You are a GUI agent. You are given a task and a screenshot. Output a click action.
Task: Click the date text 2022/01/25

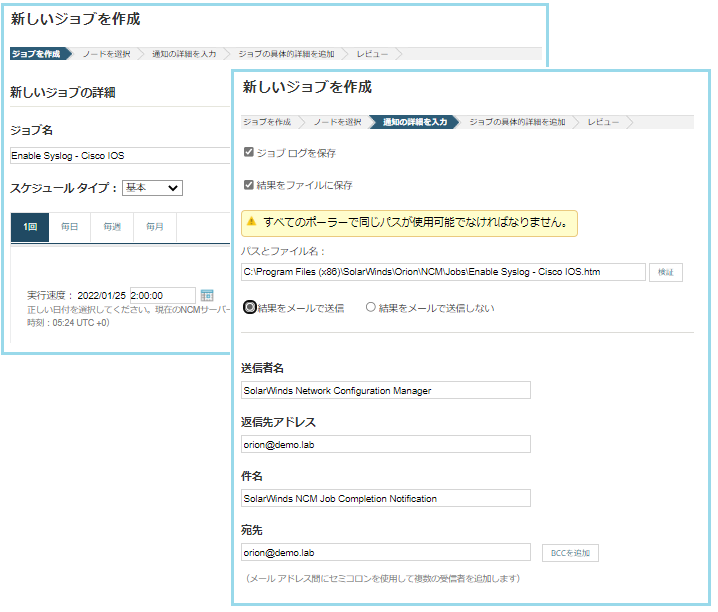pyautogui.click(x=101, y=296)
